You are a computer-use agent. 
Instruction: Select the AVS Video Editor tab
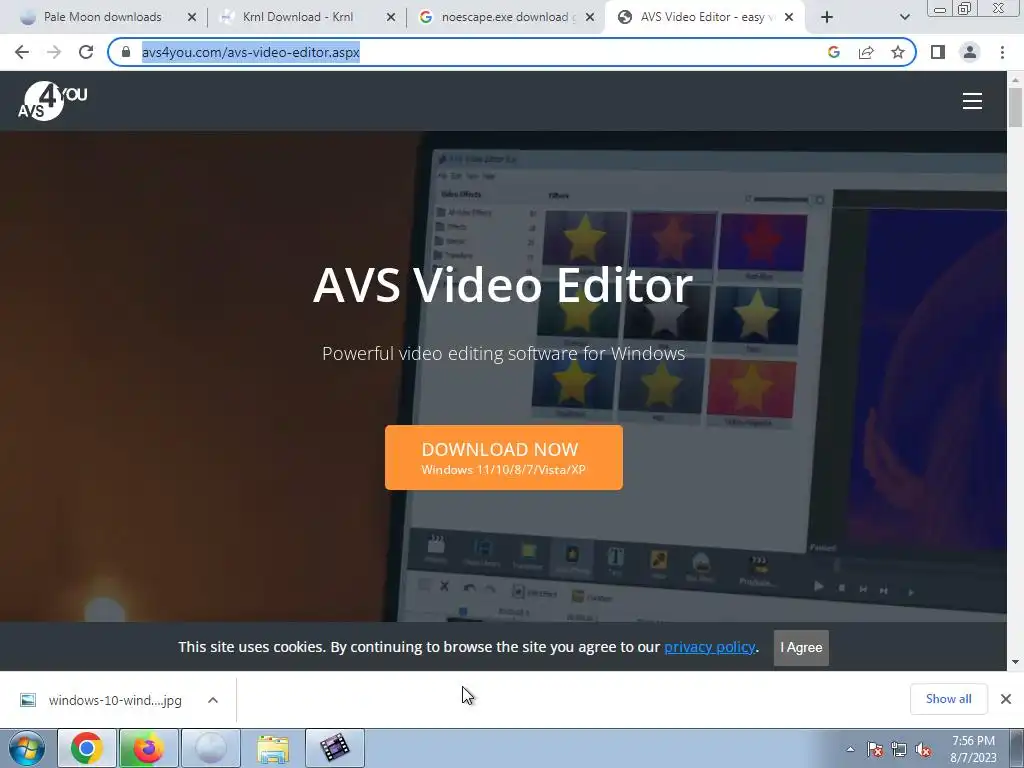click(705, 17)
